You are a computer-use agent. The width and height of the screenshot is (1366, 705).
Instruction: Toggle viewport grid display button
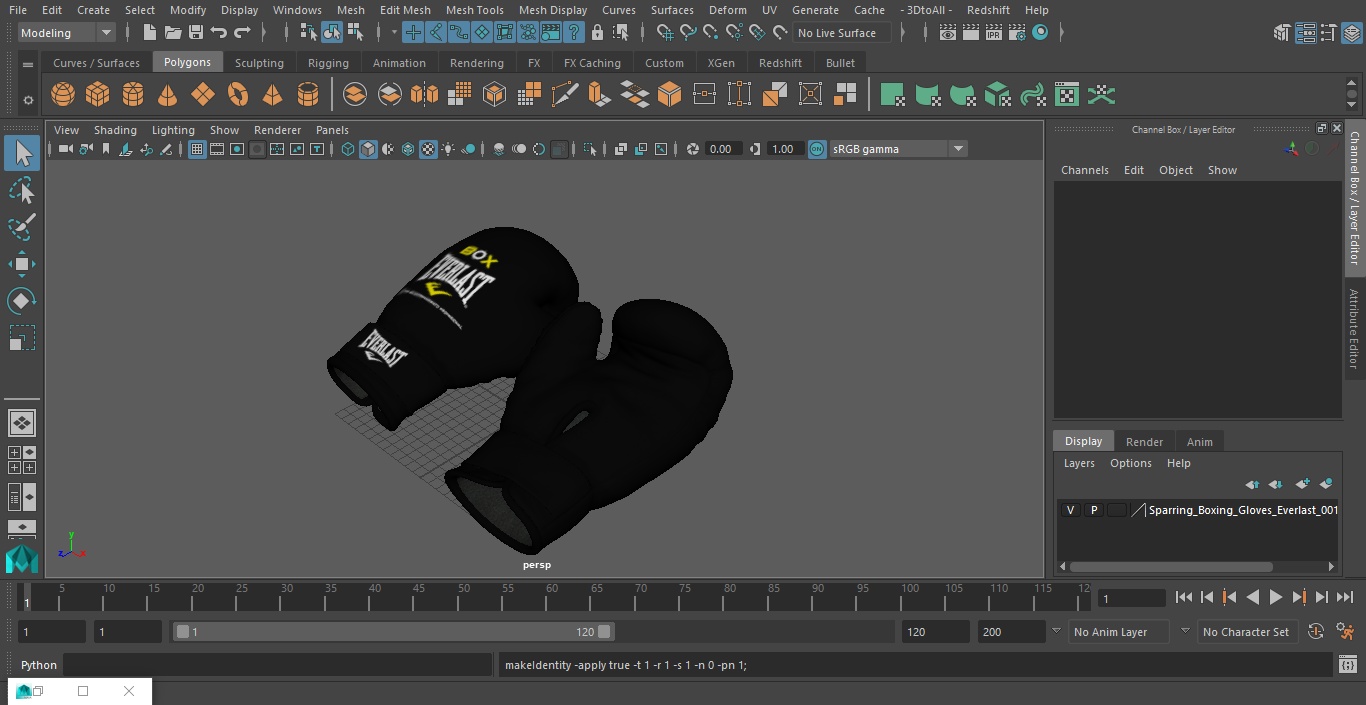197,149
